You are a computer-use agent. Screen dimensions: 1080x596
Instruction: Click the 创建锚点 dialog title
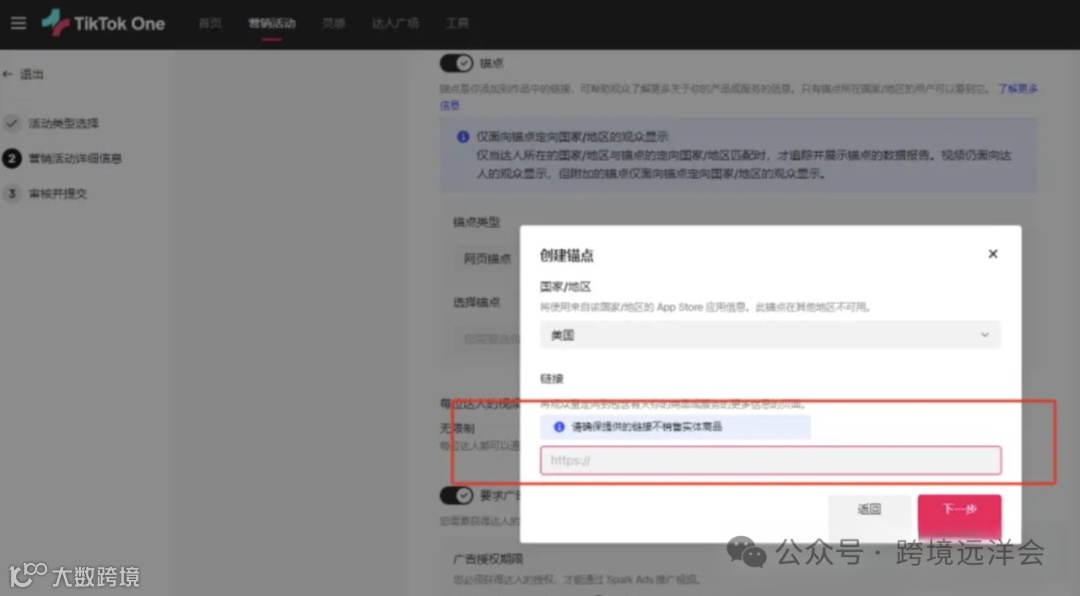tap(566, 256)
